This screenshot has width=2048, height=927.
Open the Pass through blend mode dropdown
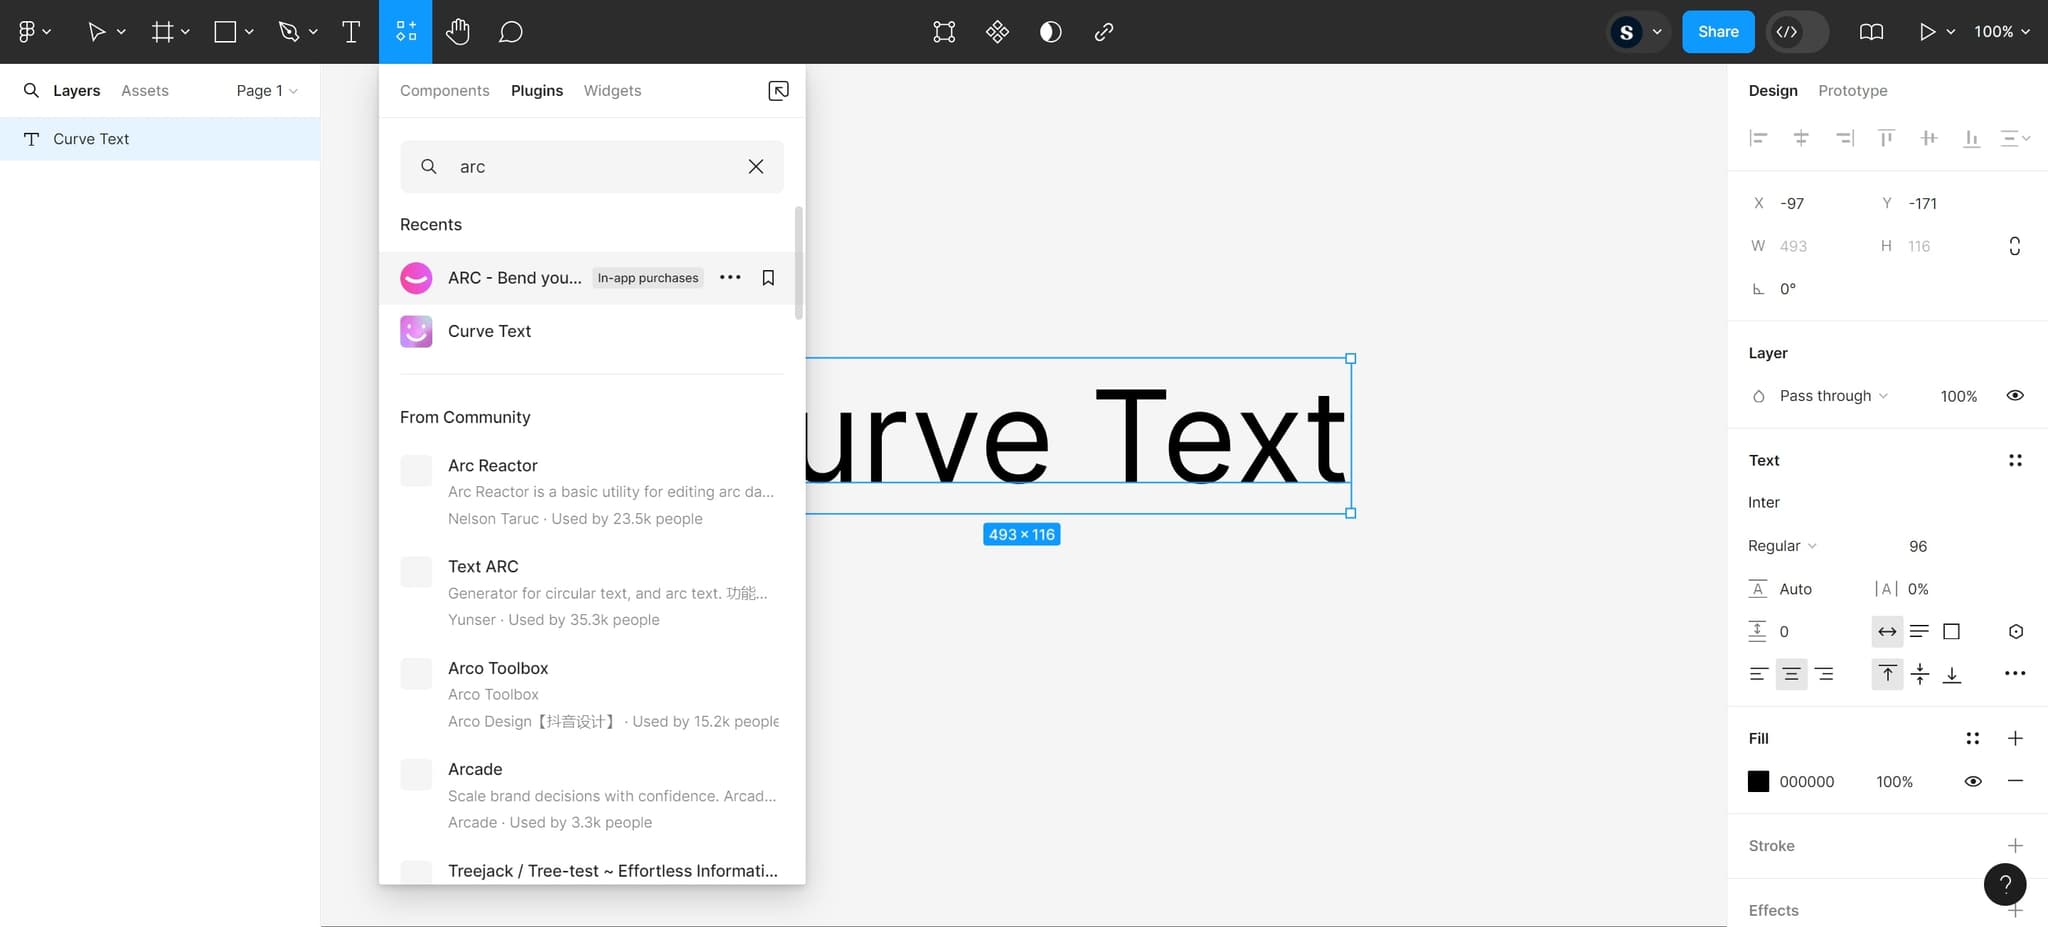[1824, 395]
